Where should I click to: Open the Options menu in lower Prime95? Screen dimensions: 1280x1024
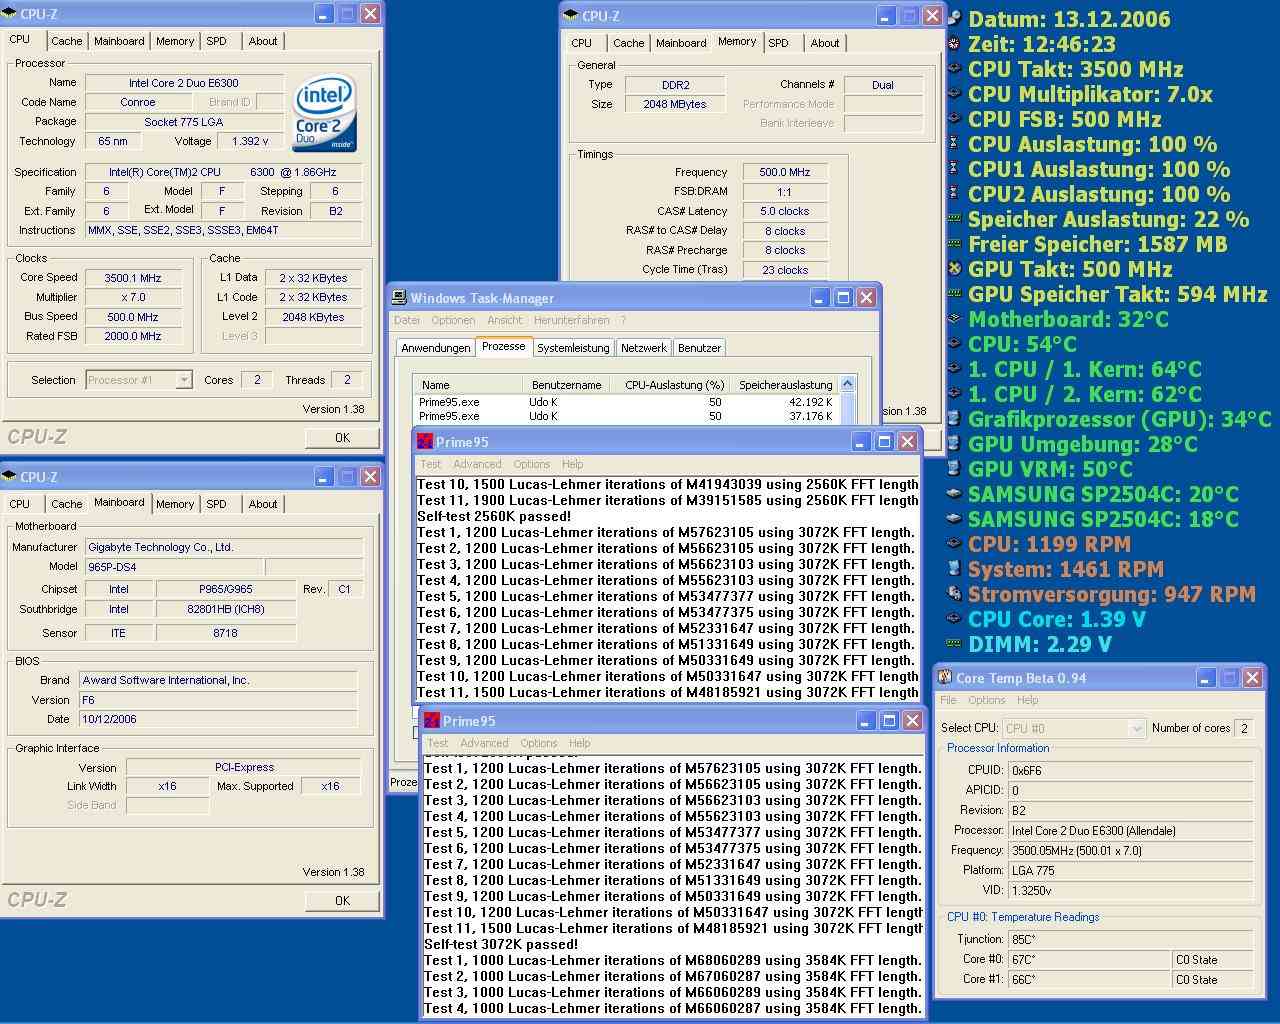pos(538,743)
